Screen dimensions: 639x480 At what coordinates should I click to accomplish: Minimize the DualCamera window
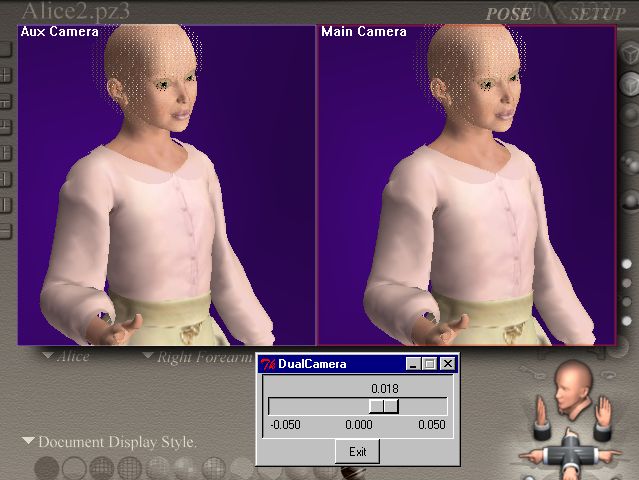(413, 363)
